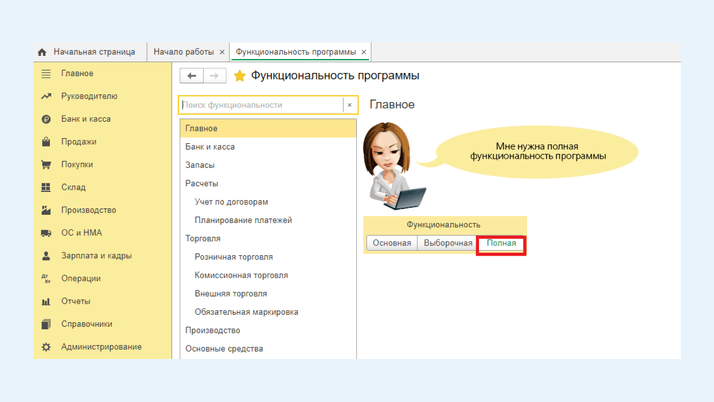
Task: Open the Администрирование section
Action: point(102,347)
